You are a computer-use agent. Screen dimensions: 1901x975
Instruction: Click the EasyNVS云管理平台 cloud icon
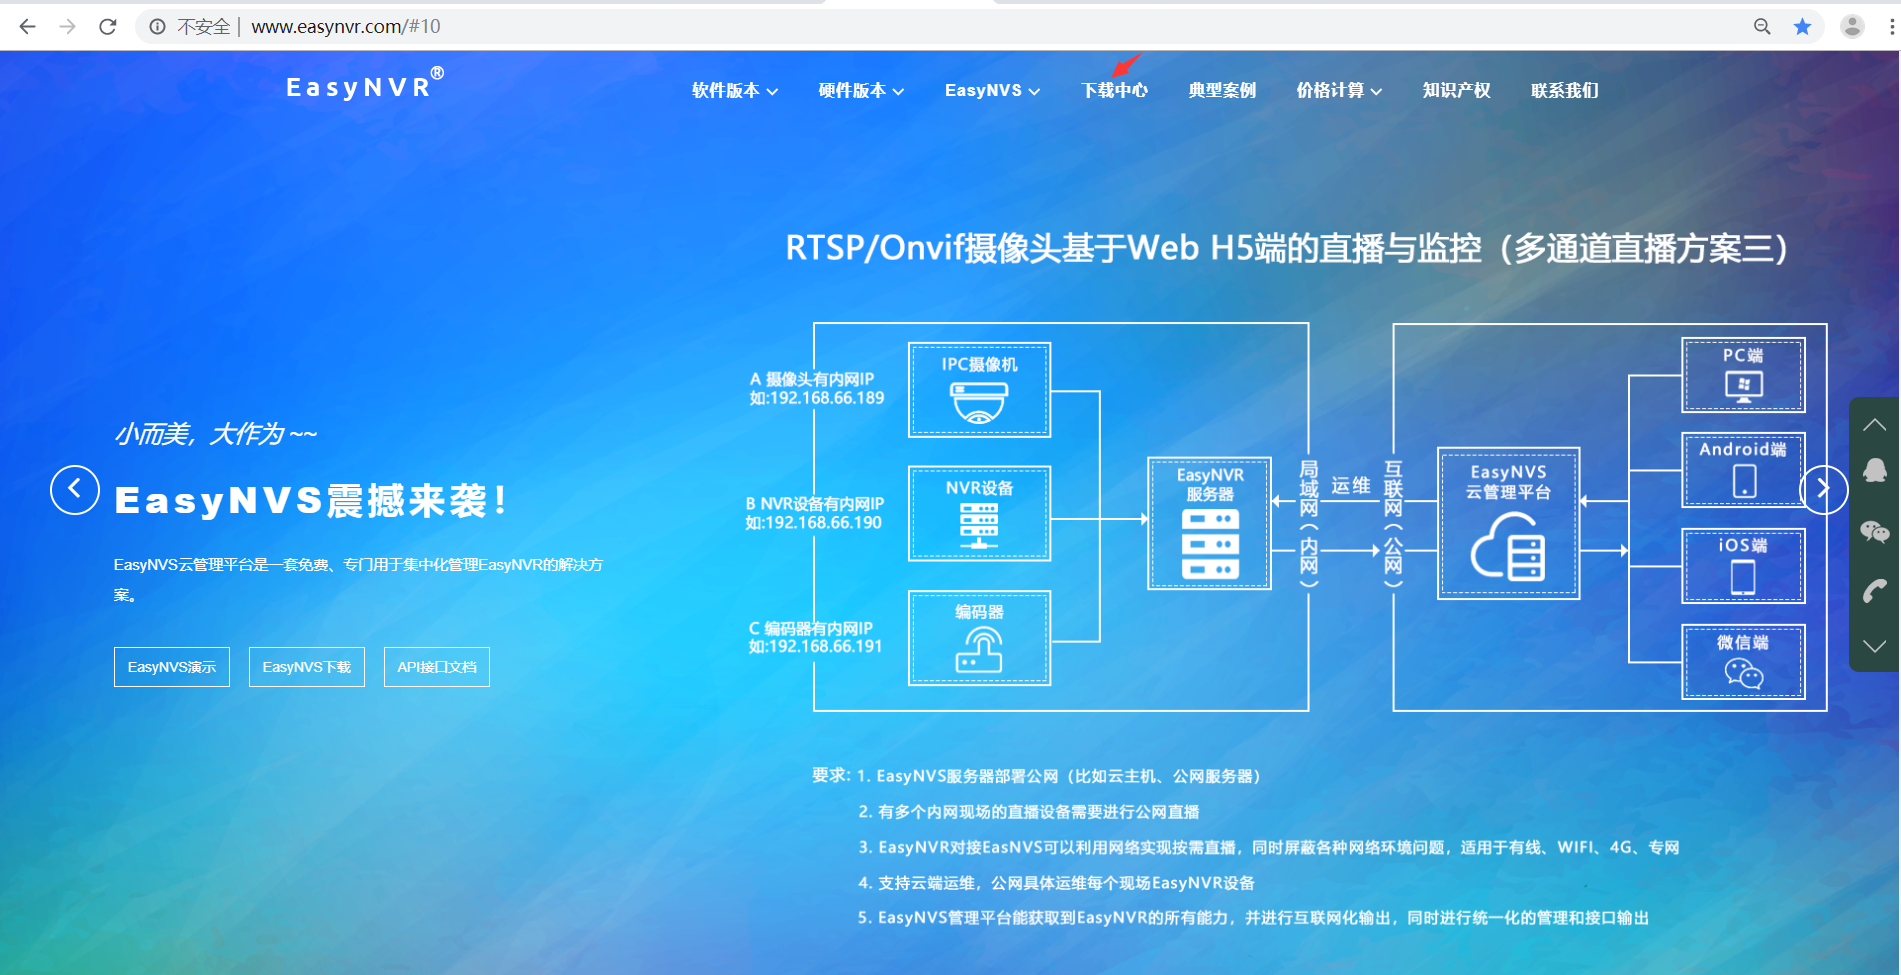coord(1508,546)
